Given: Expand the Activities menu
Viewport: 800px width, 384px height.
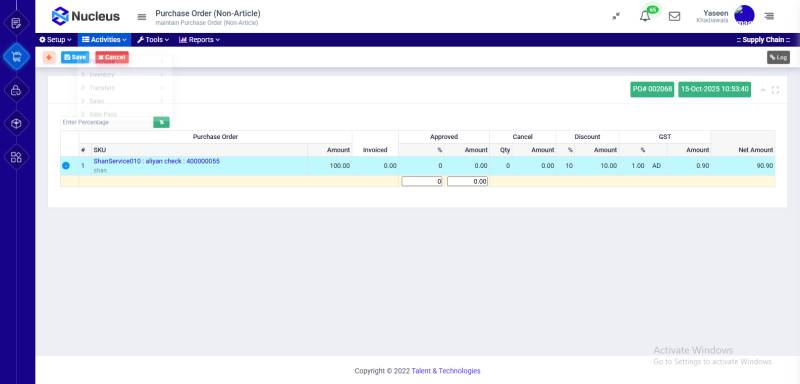Looking at the screenshot, I should tap(105, 40).
